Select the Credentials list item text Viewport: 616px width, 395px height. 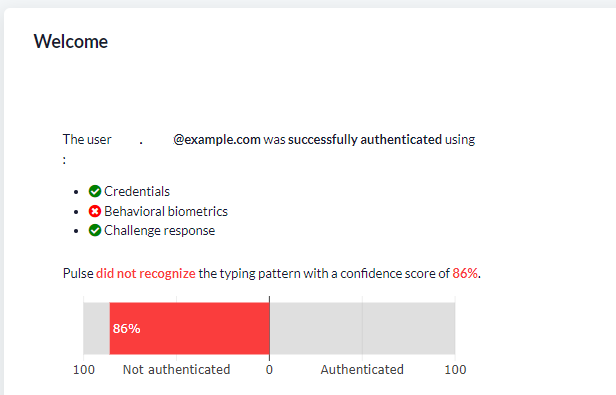(137, 191)
